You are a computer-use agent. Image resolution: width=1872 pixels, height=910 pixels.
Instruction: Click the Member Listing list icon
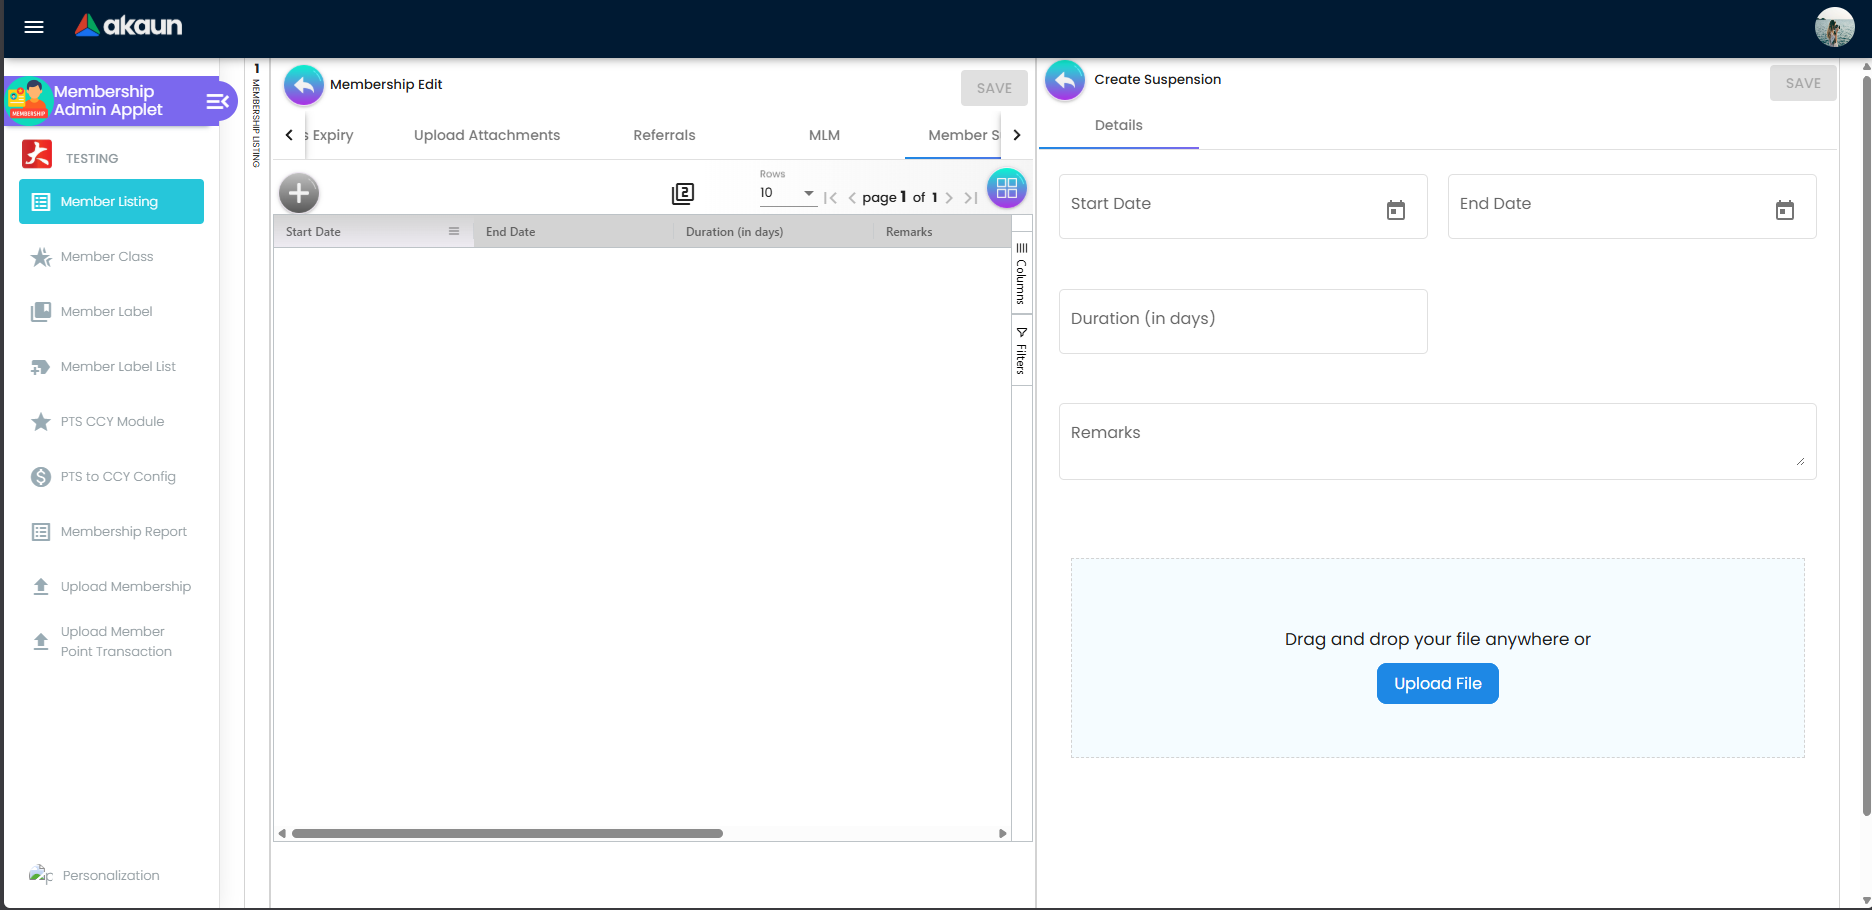point(41,202)
